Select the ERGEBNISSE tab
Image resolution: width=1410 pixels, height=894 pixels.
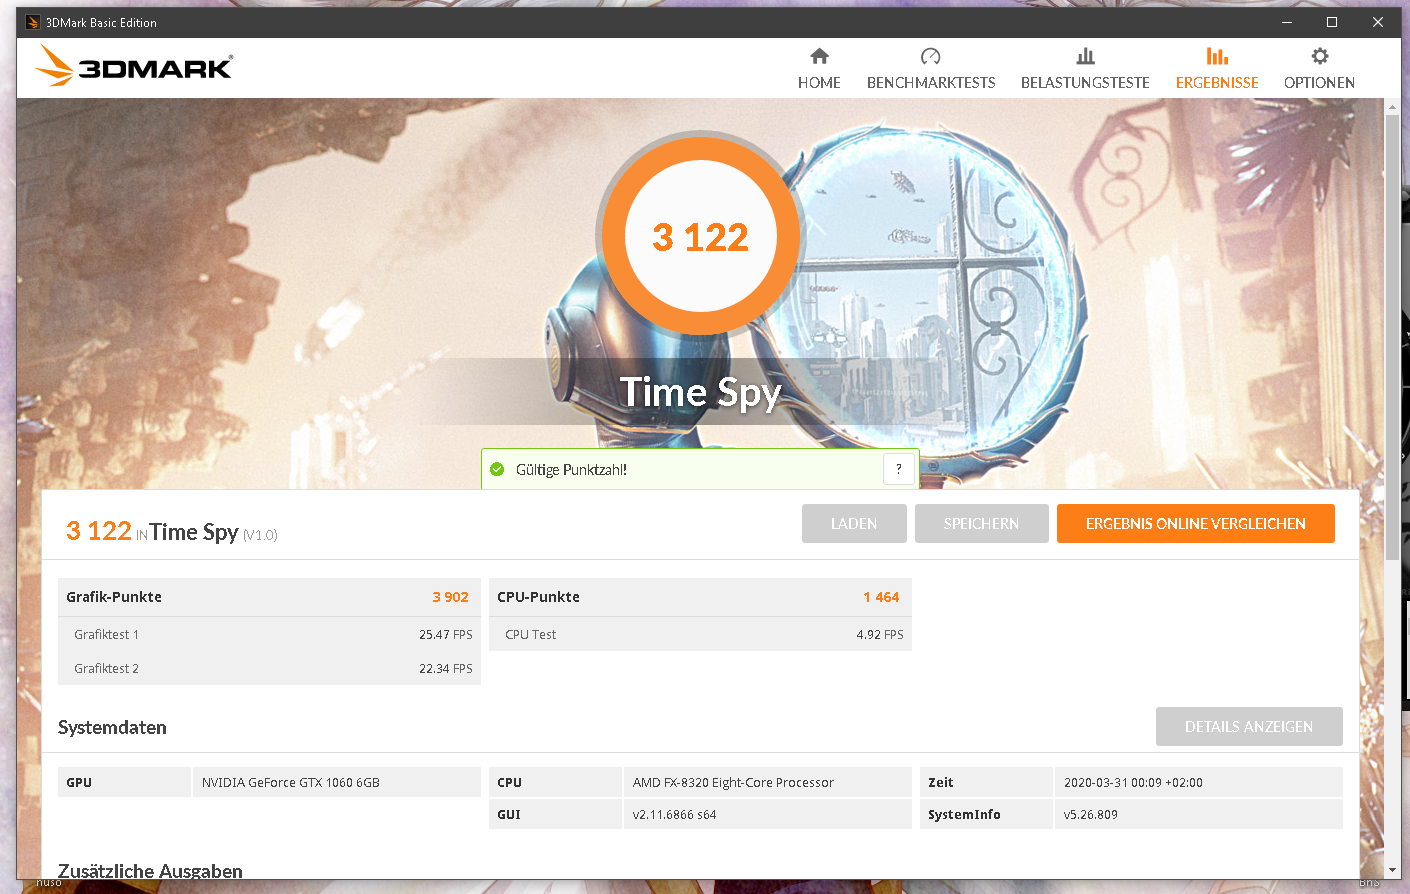click(x=1217, y=69)
